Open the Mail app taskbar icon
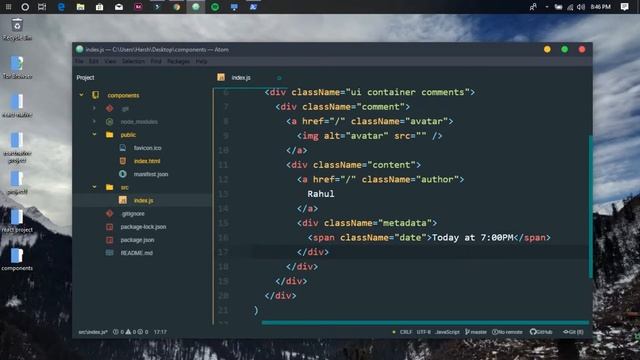The width and height of the screenshot is (640, 360). tap(119, 7)
